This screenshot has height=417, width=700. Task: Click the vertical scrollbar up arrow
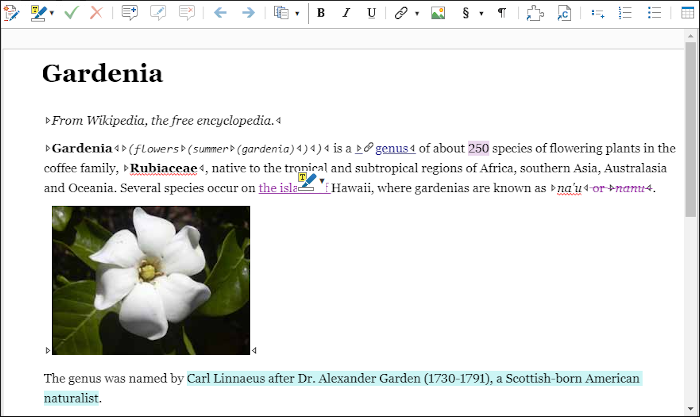point(691,38)
